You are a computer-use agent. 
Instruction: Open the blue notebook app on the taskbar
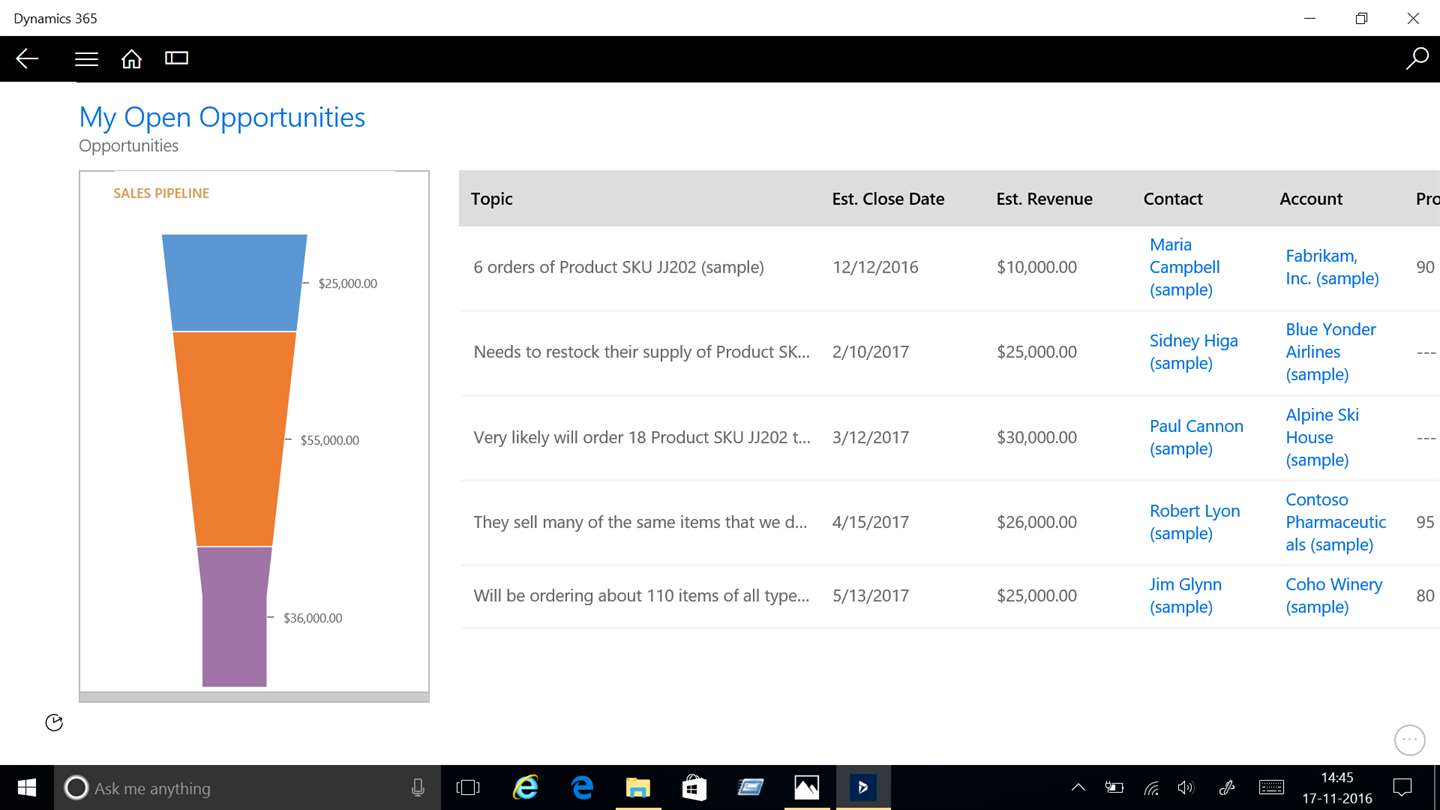[x=750, y=788]
